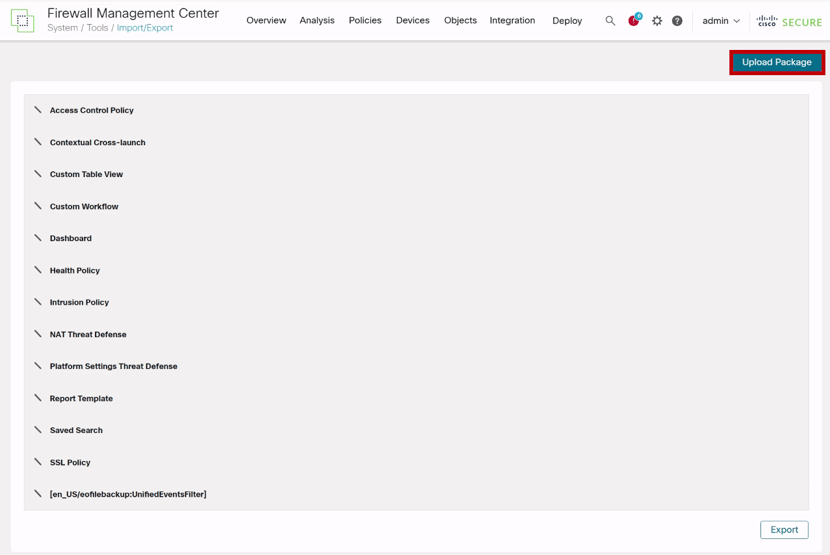Expand the Access Control Policy arrow

click(38, 110)
